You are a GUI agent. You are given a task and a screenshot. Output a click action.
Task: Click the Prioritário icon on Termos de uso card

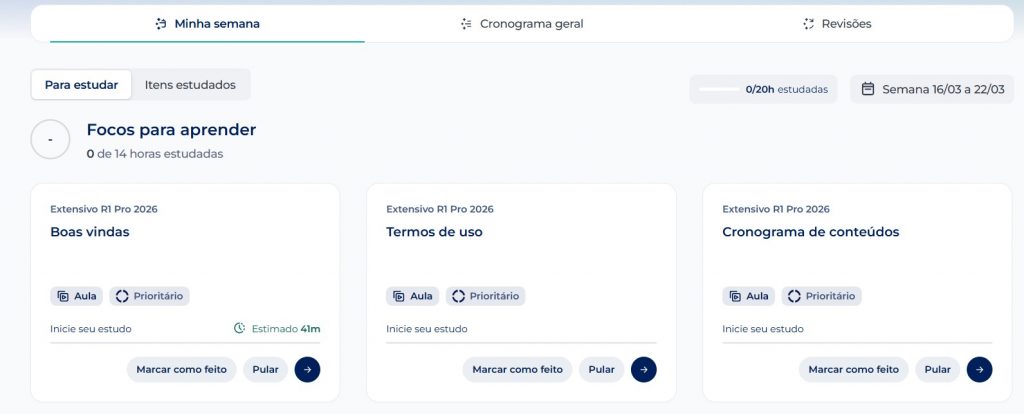[458, 296]
